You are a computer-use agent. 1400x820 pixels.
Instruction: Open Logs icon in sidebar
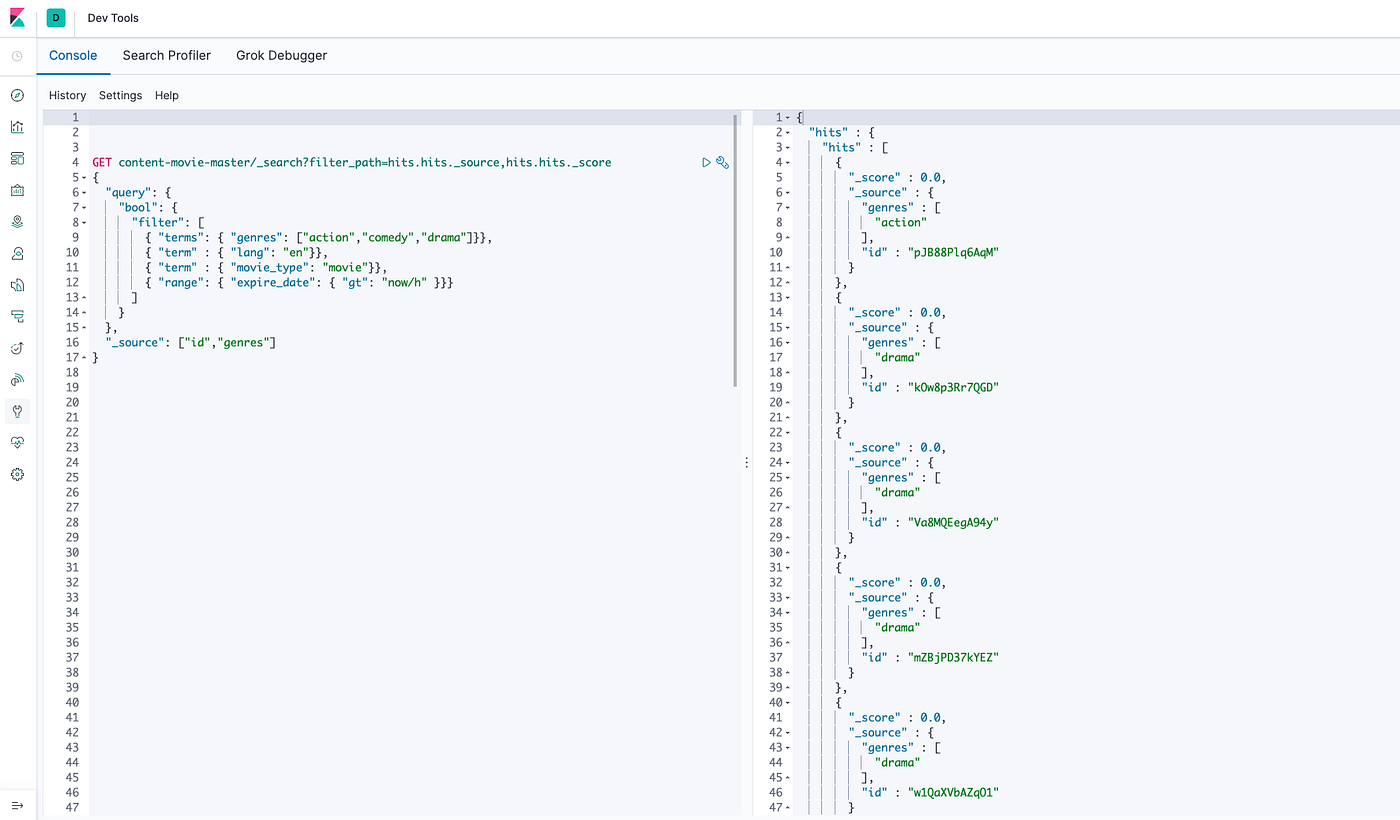(17, 316)
